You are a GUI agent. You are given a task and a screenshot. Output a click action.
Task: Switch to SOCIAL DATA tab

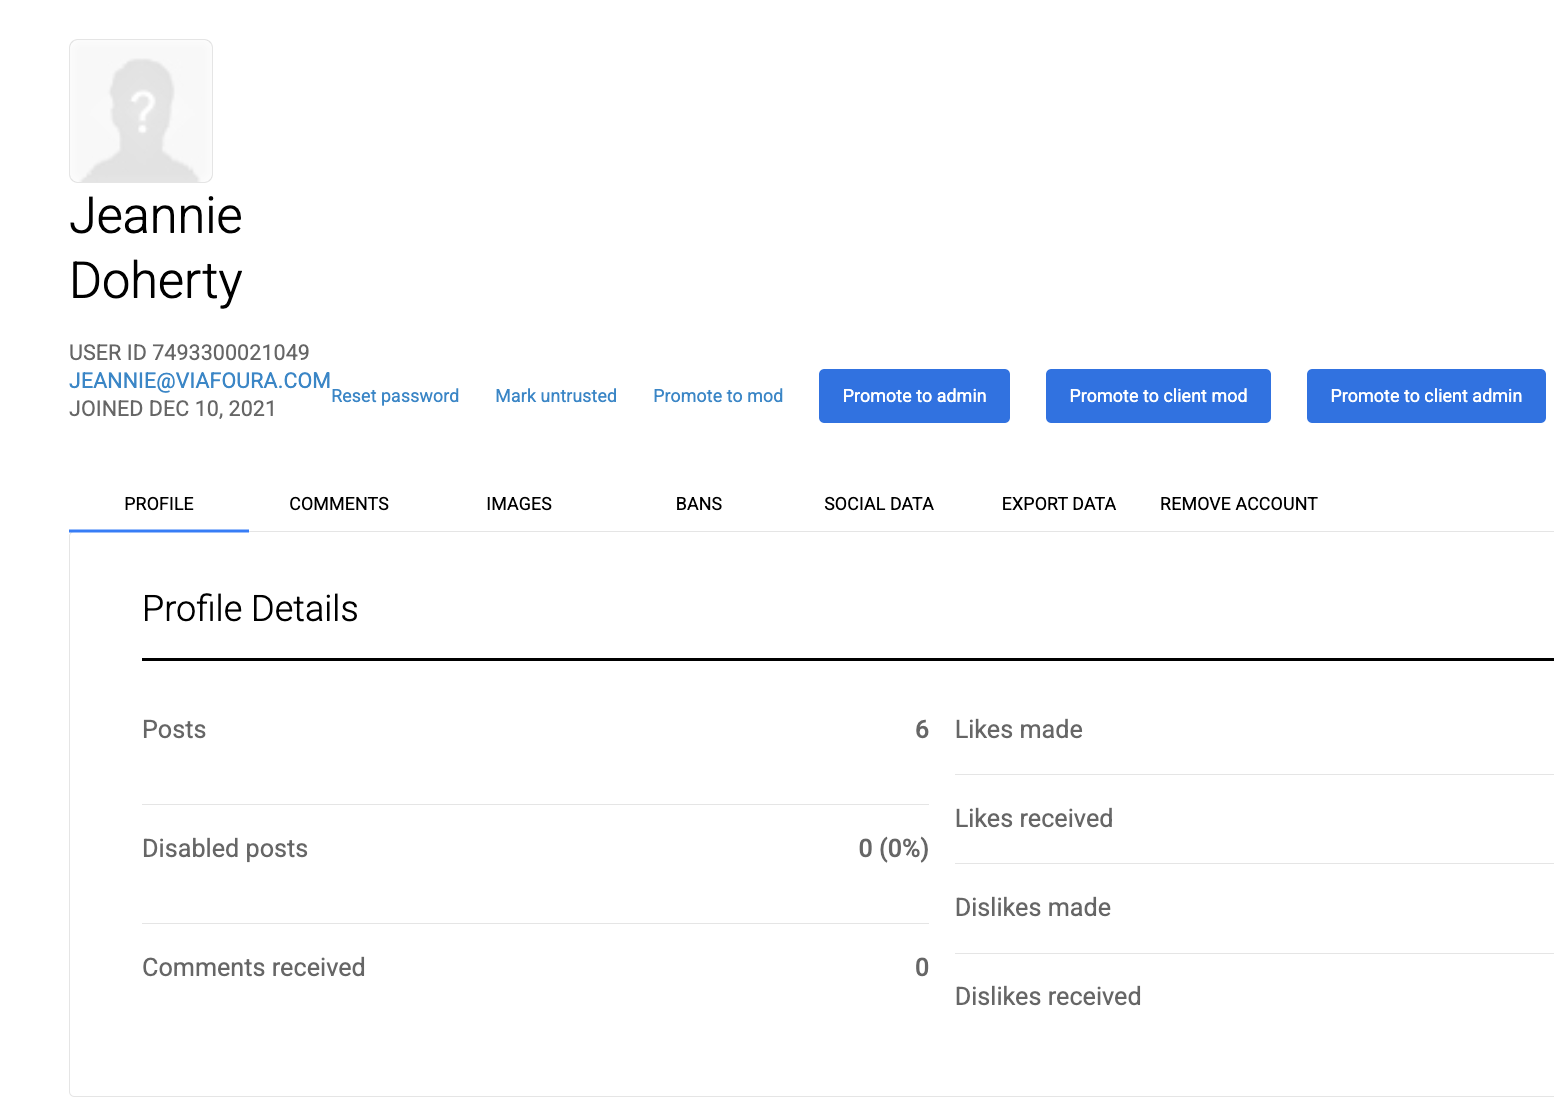click(x=879, y=504)
